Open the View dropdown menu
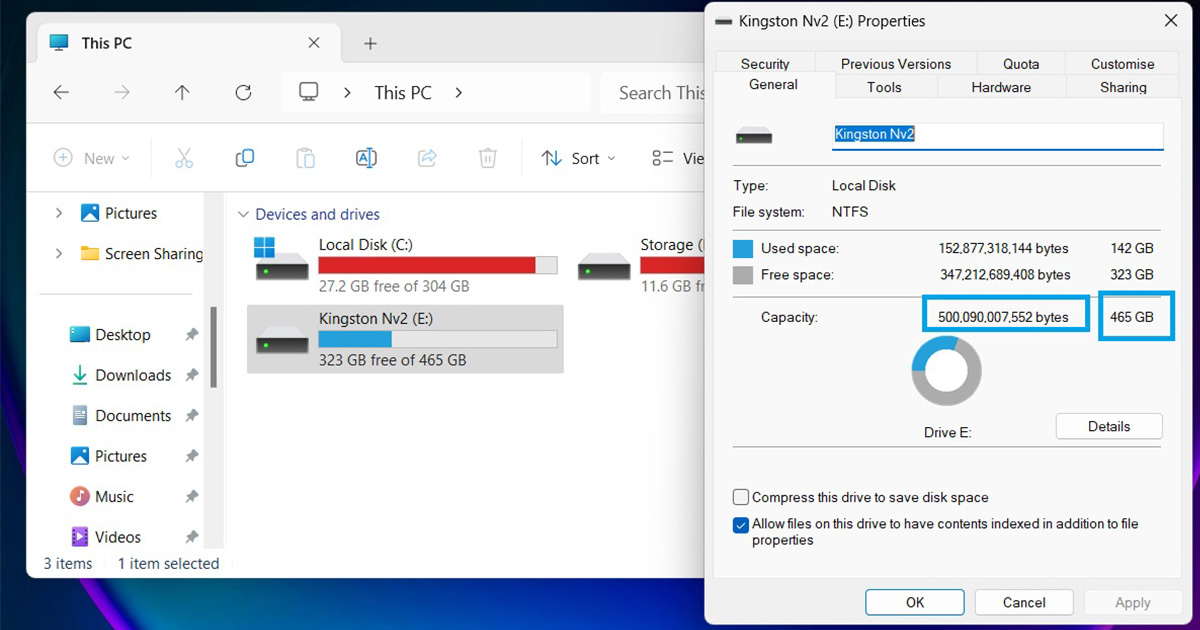The image size is (1200, 630). [678, 158]
